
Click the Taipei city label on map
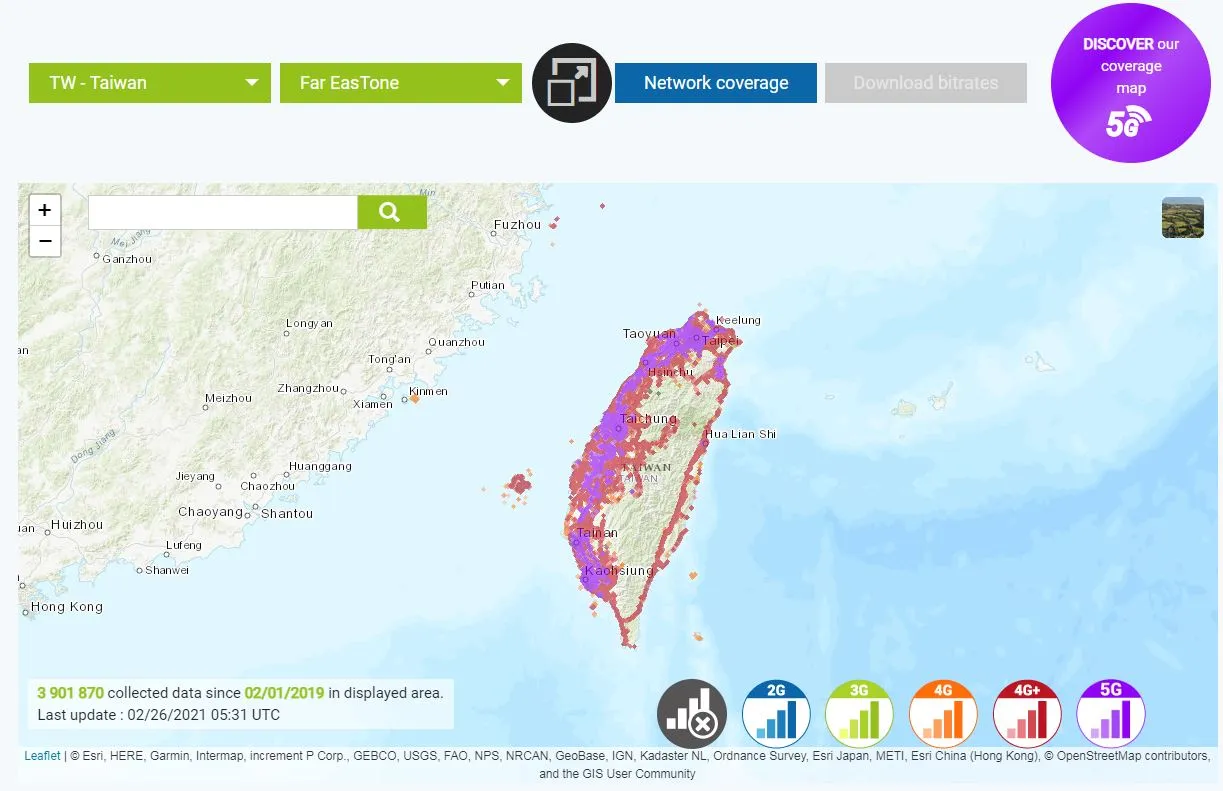coord(719,341)
